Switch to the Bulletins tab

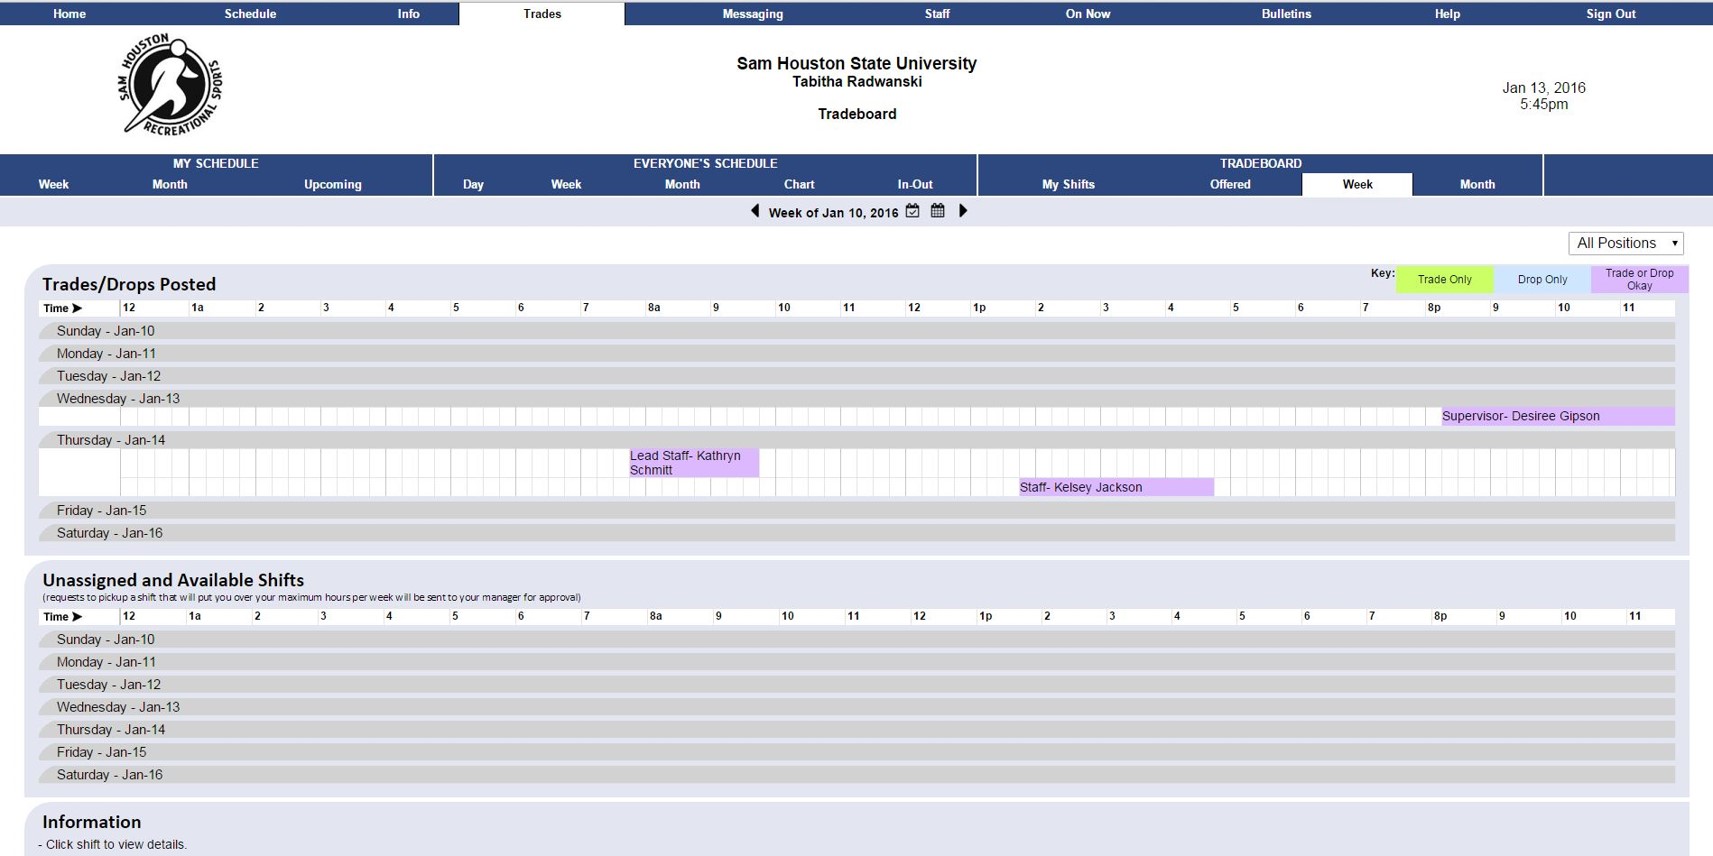click(1286, 14)
